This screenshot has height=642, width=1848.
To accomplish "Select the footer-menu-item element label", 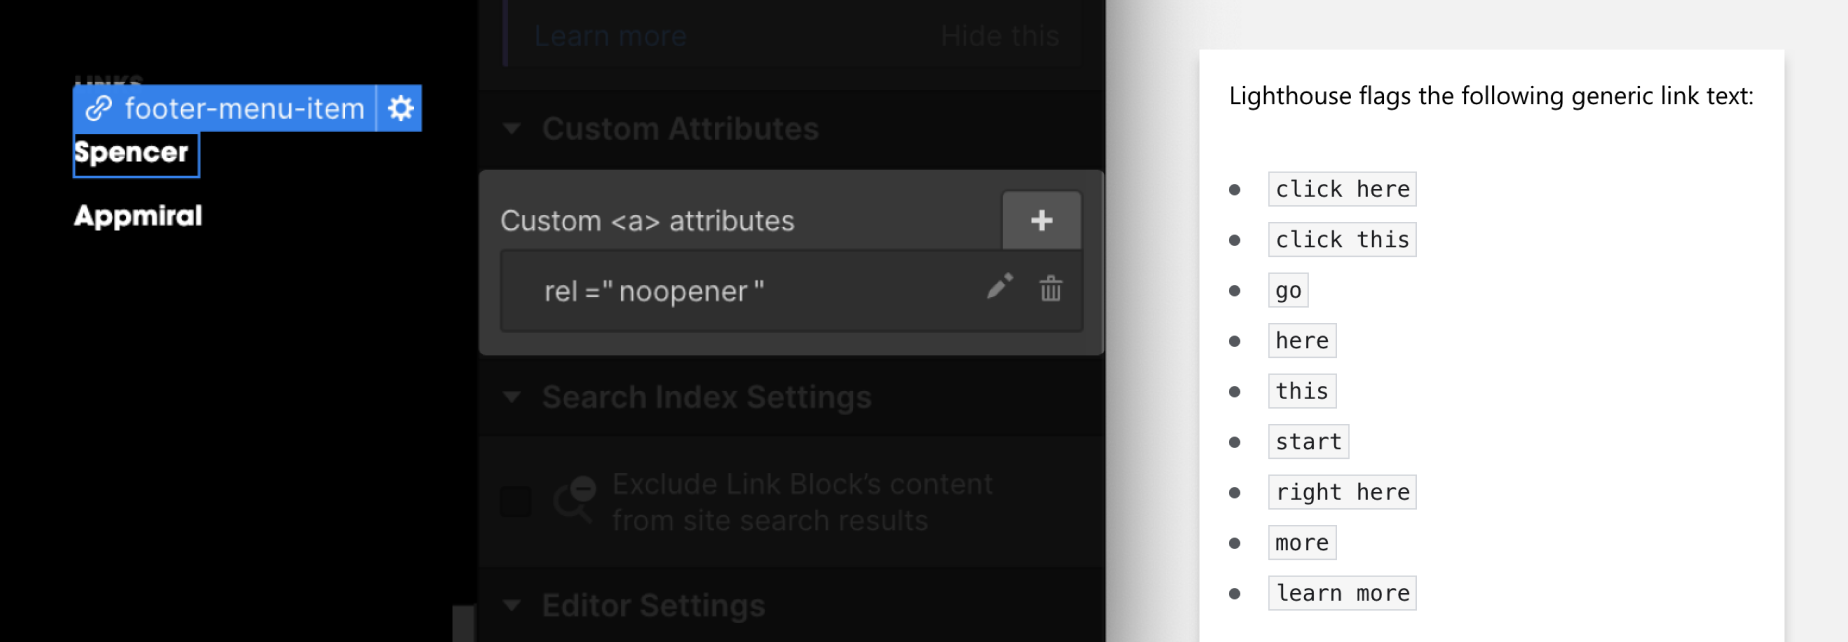I will pos(244,108).
